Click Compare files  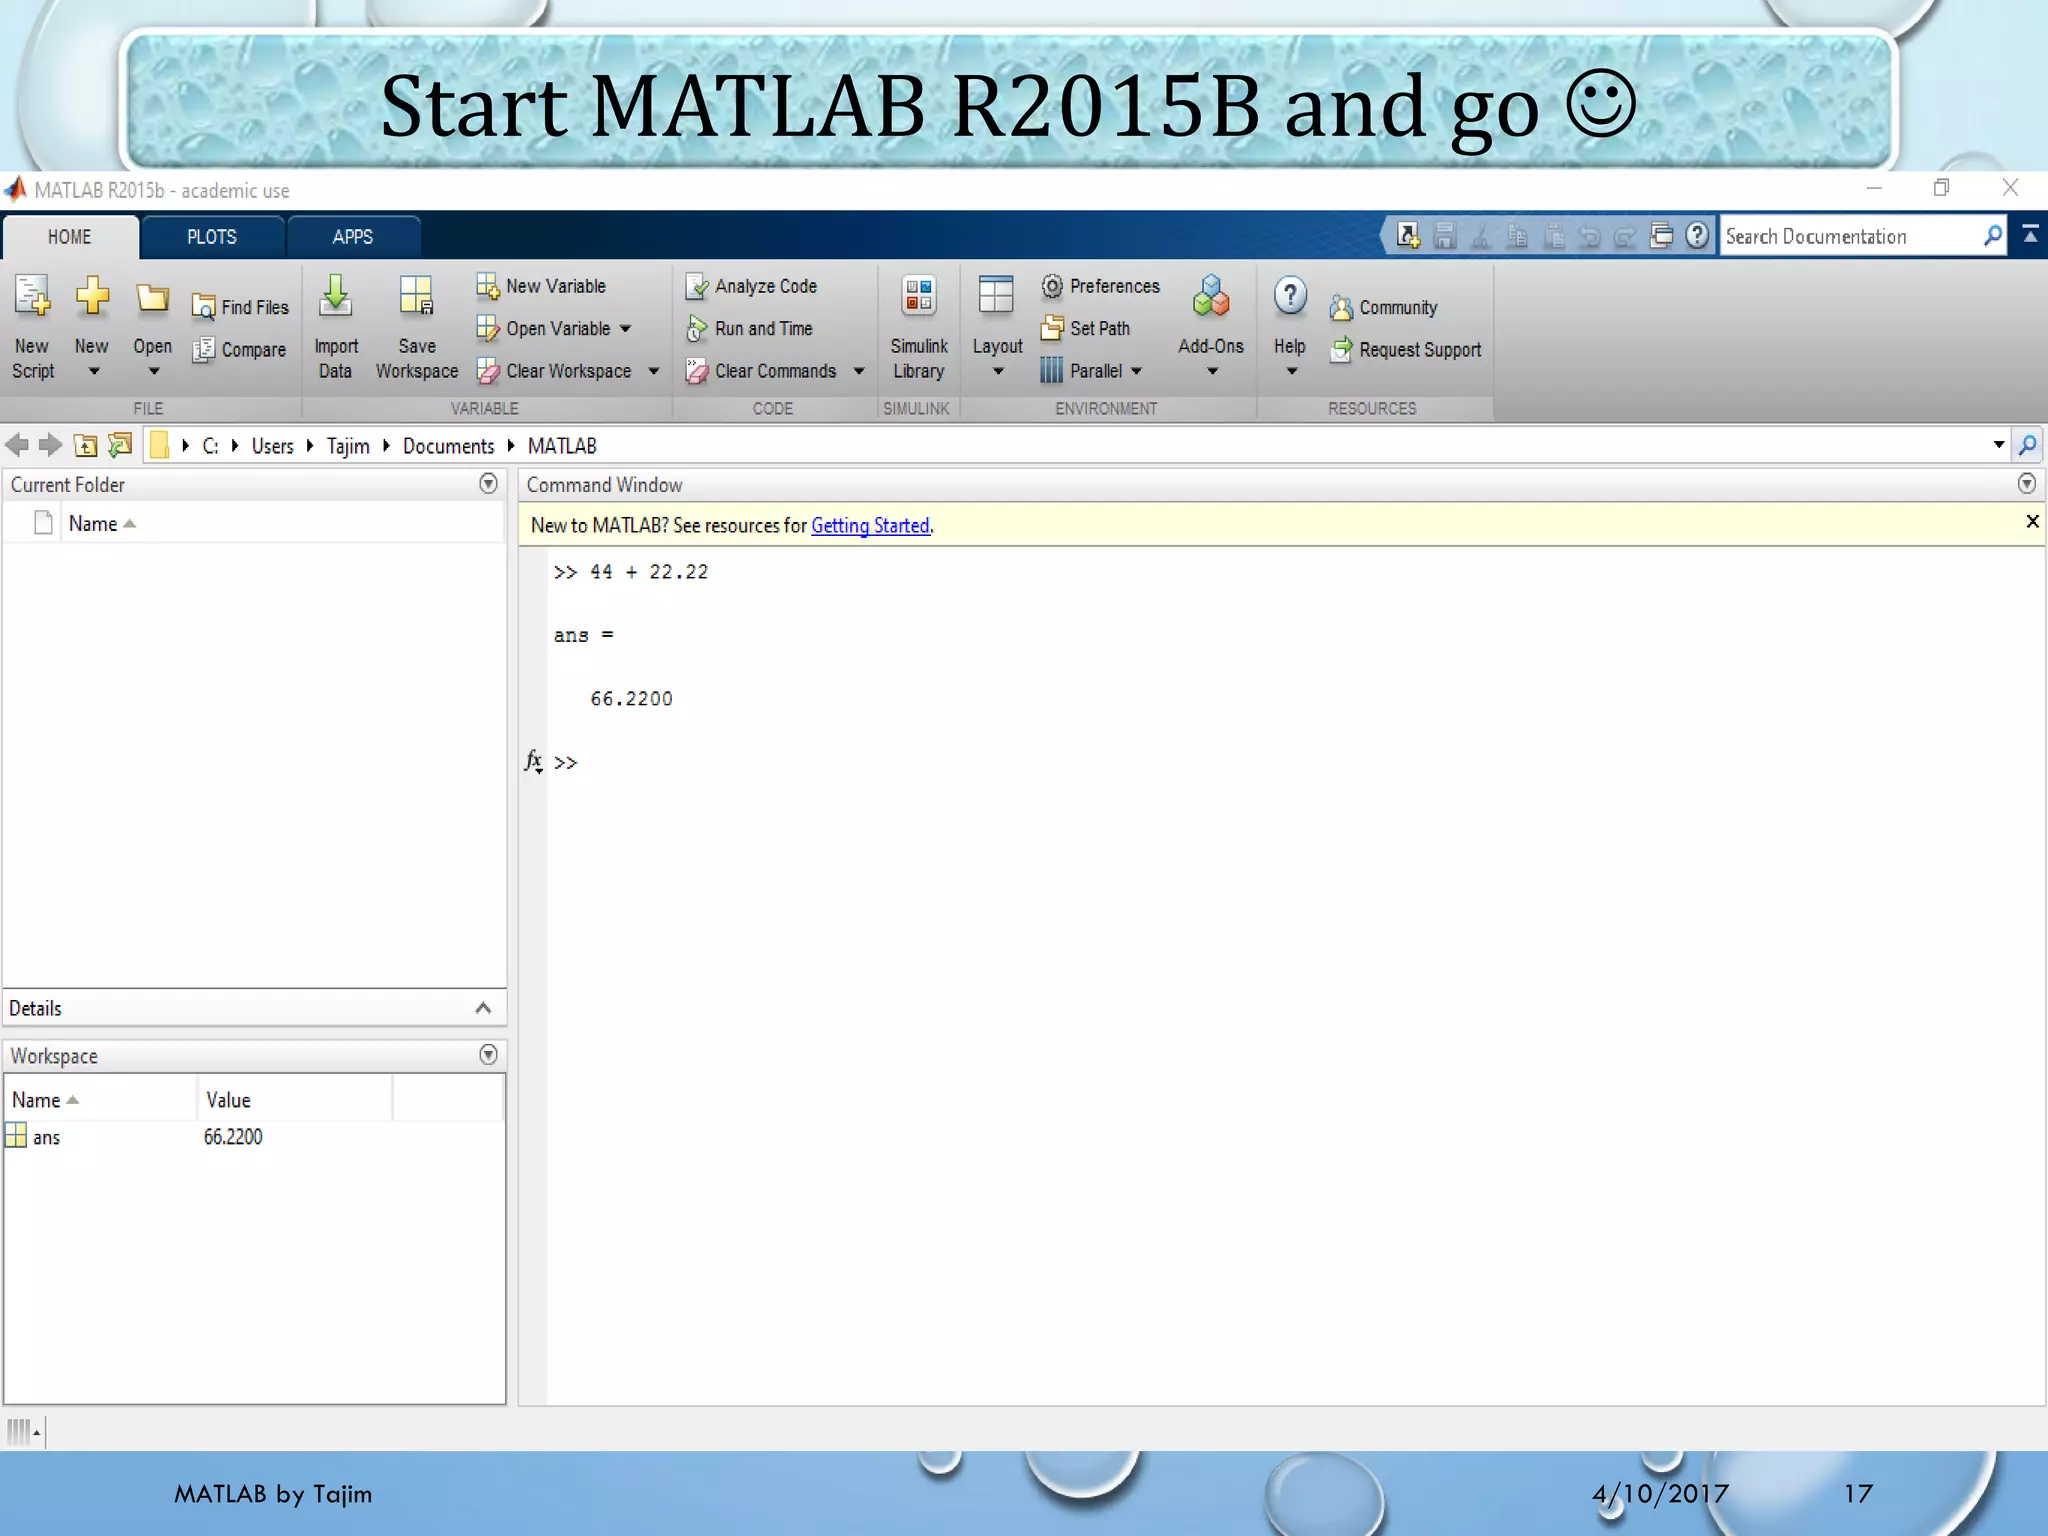tap(240, 349)
